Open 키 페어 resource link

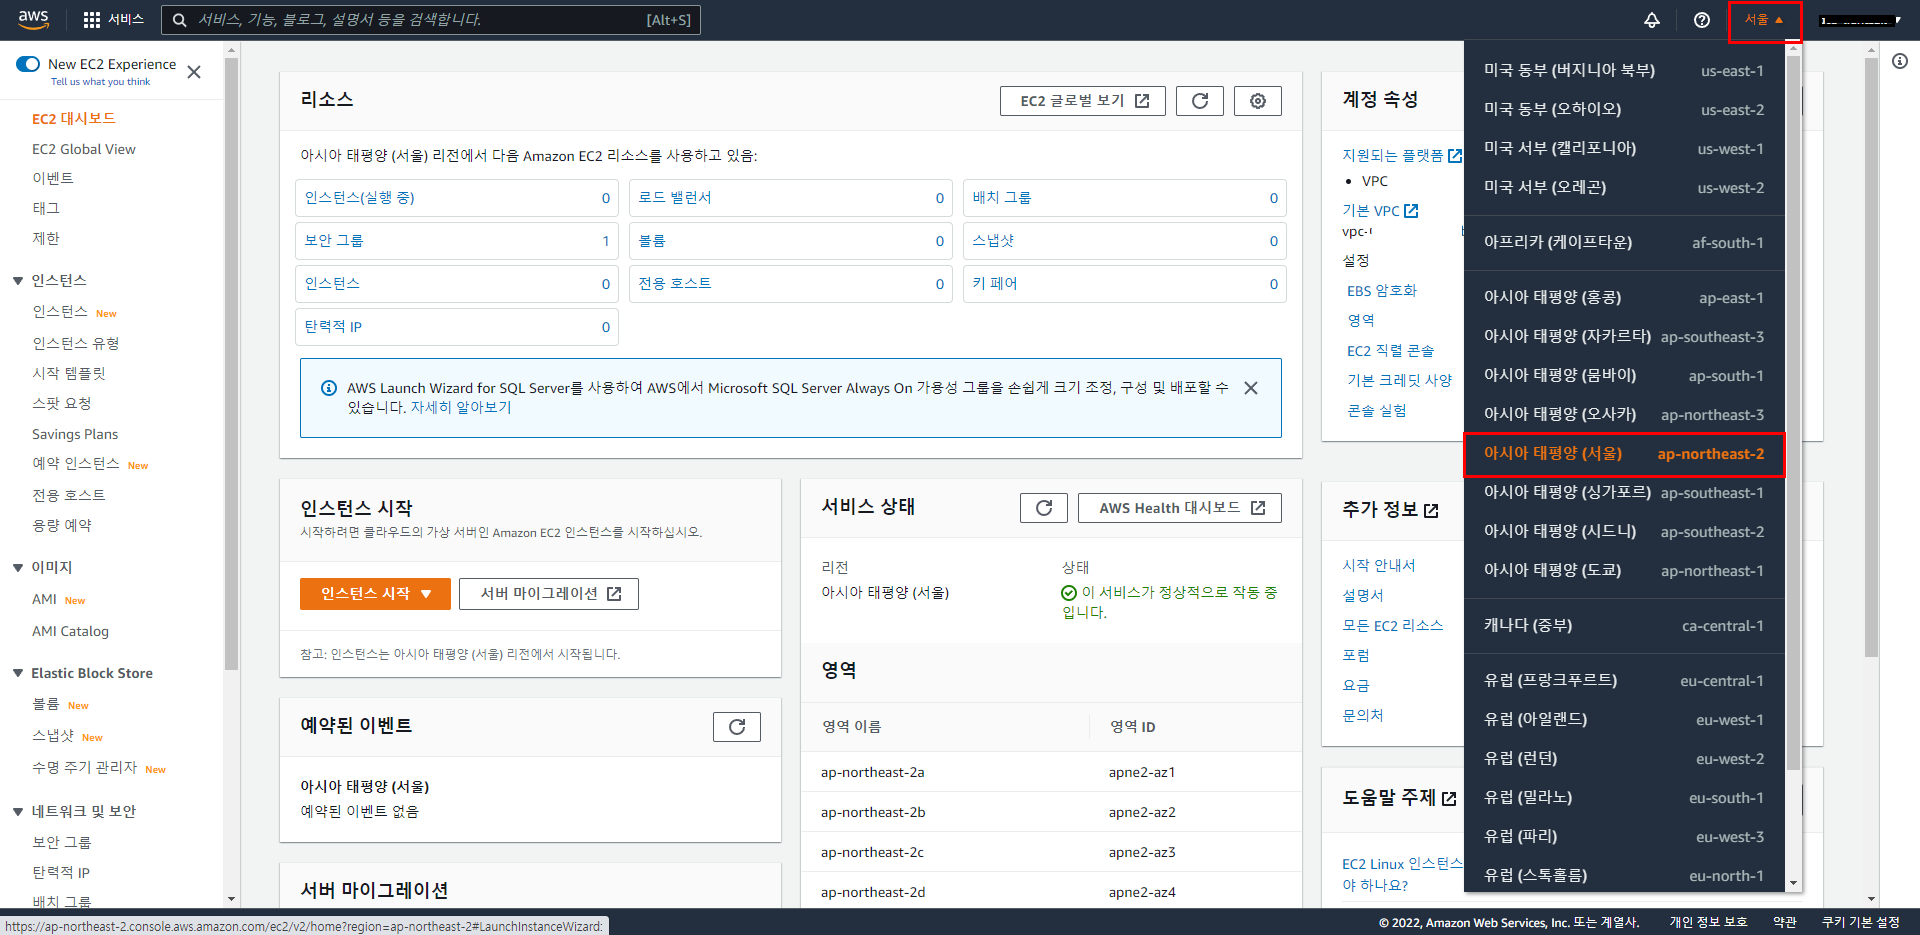[995, 284]
